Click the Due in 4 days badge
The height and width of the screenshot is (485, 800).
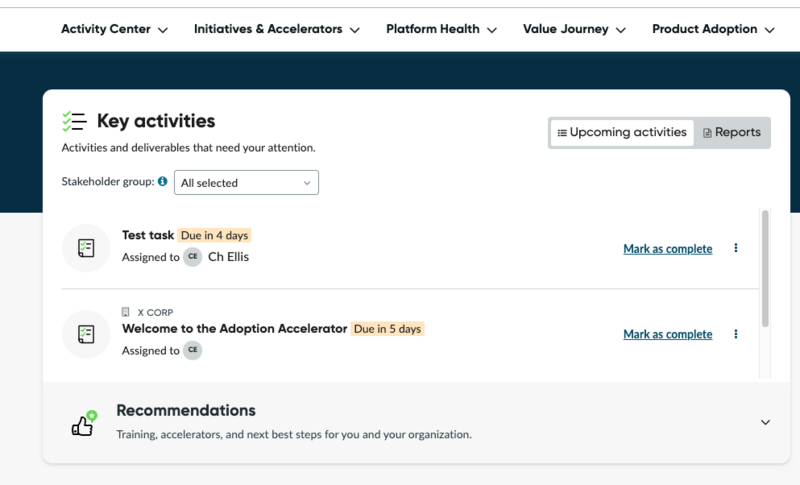click(214, 235)
